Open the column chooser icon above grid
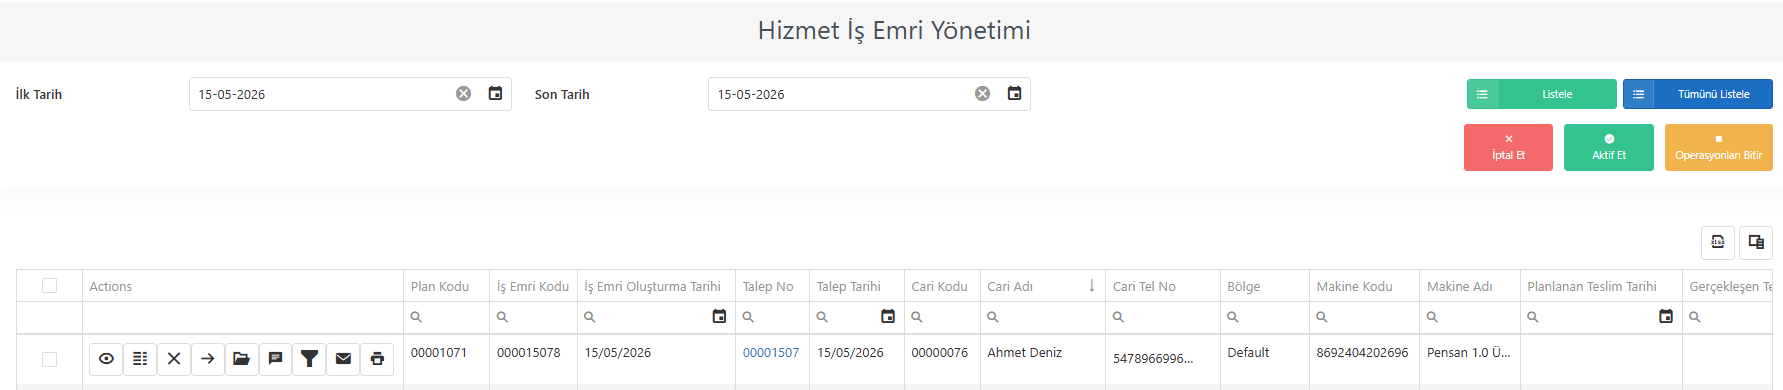This screenshot has height=390, width=1783. [1756, 242]
